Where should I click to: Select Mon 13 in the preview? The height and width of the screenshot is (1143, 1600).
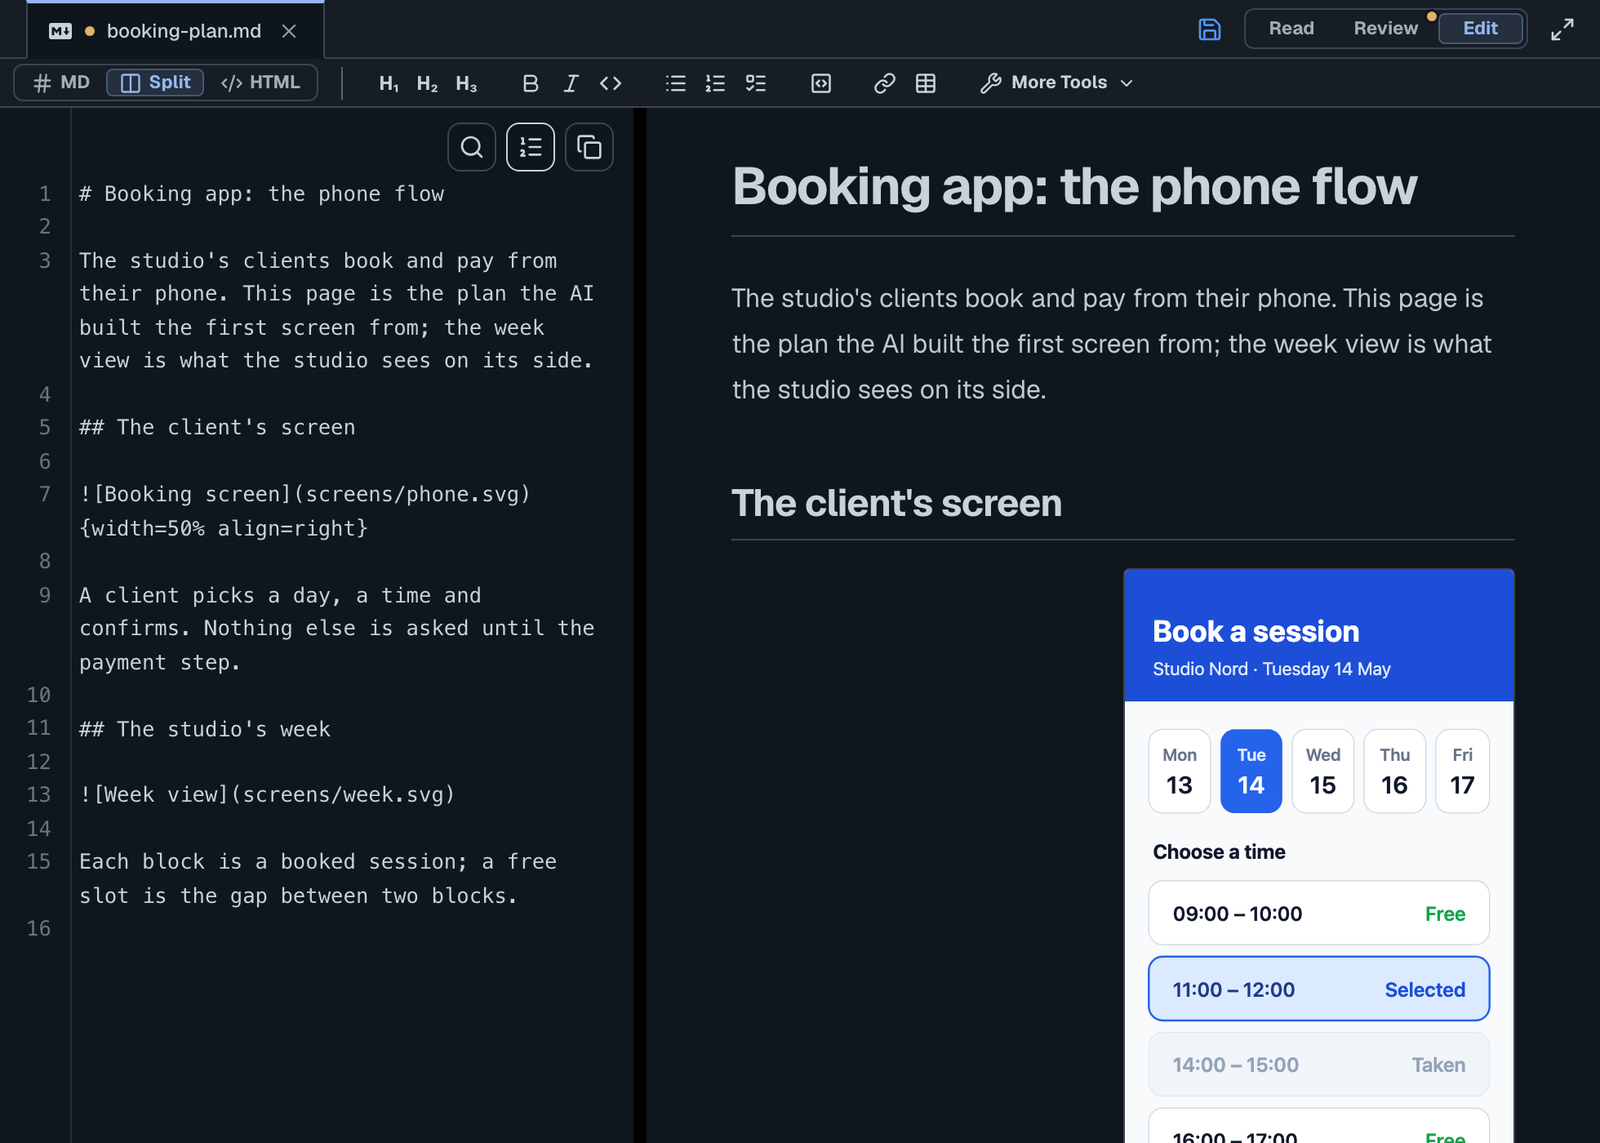(x=1180, y=771)
